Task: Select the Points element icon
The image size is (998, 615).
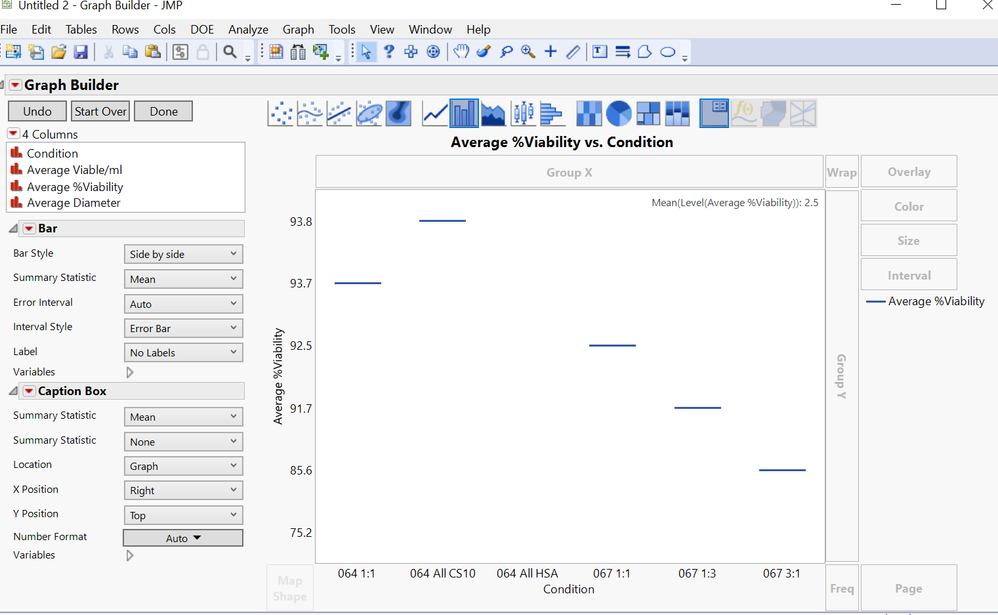Action: (x=281, y=113)
